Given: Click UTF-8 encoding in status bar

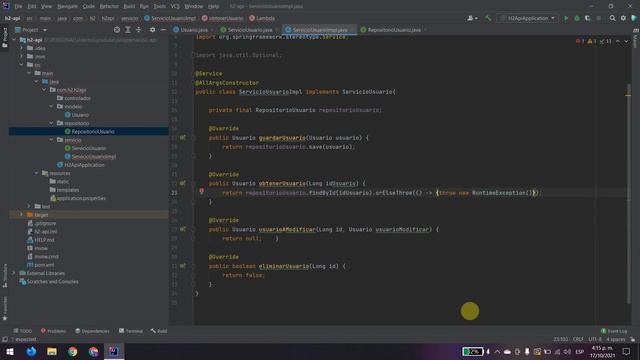Looking at the screenshot, I should pyautogui.click(x=595, y=339).
